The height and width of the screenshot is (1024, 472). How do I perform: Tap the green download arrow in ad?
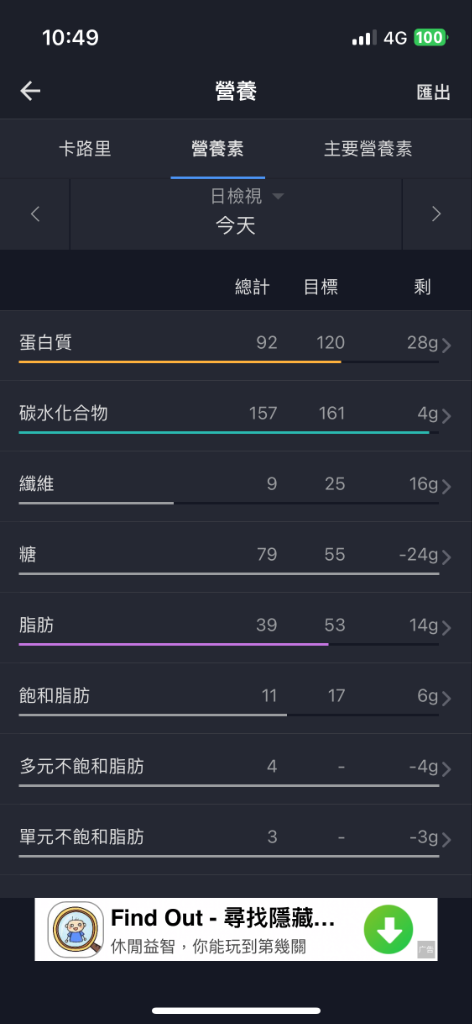(389, 929)
